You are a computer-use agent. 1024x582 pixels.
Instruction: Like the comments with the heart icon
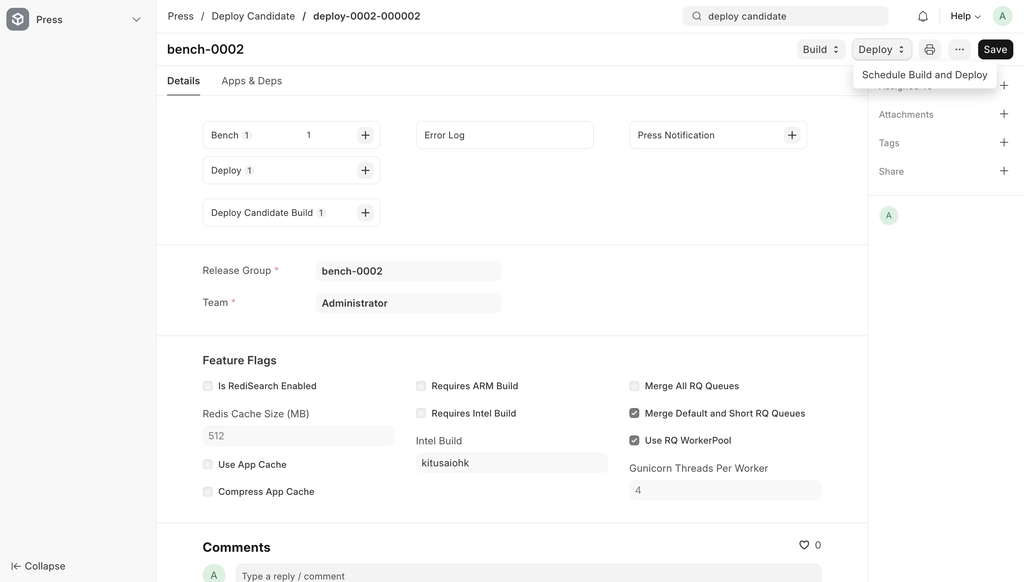point(802,543)
